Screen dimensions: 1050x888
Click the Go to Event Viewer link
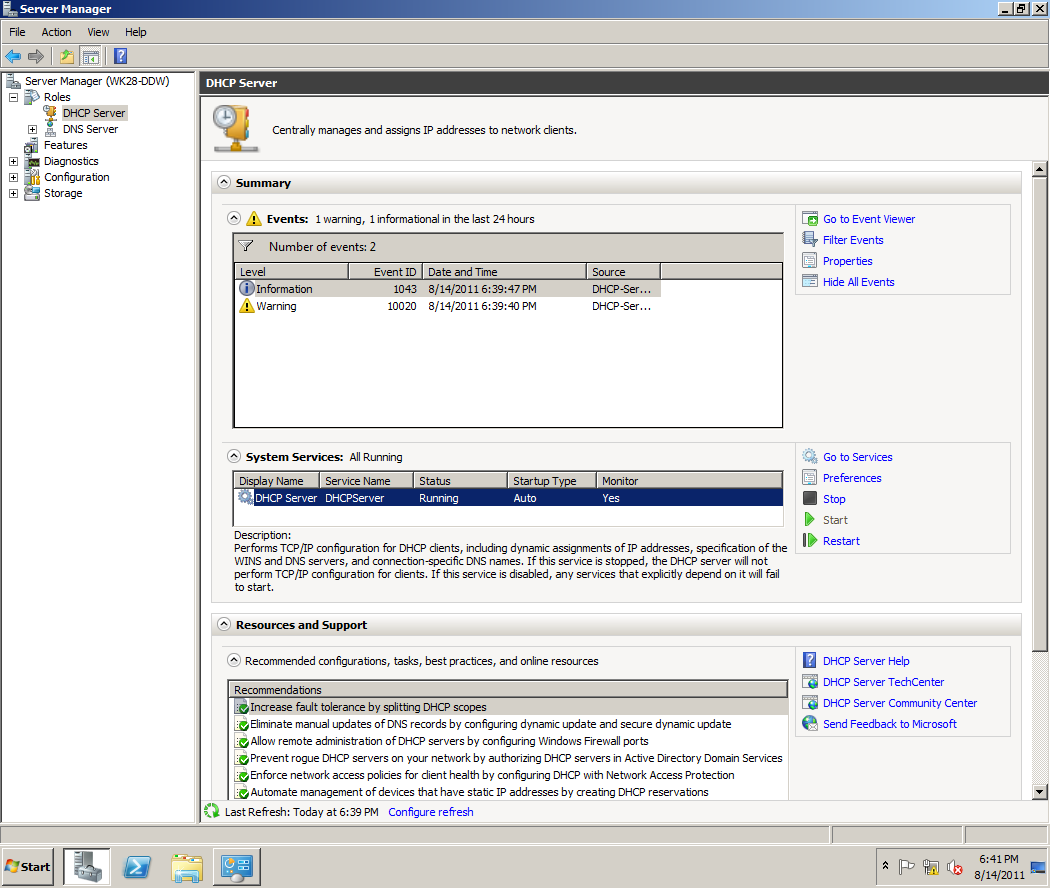869,219
